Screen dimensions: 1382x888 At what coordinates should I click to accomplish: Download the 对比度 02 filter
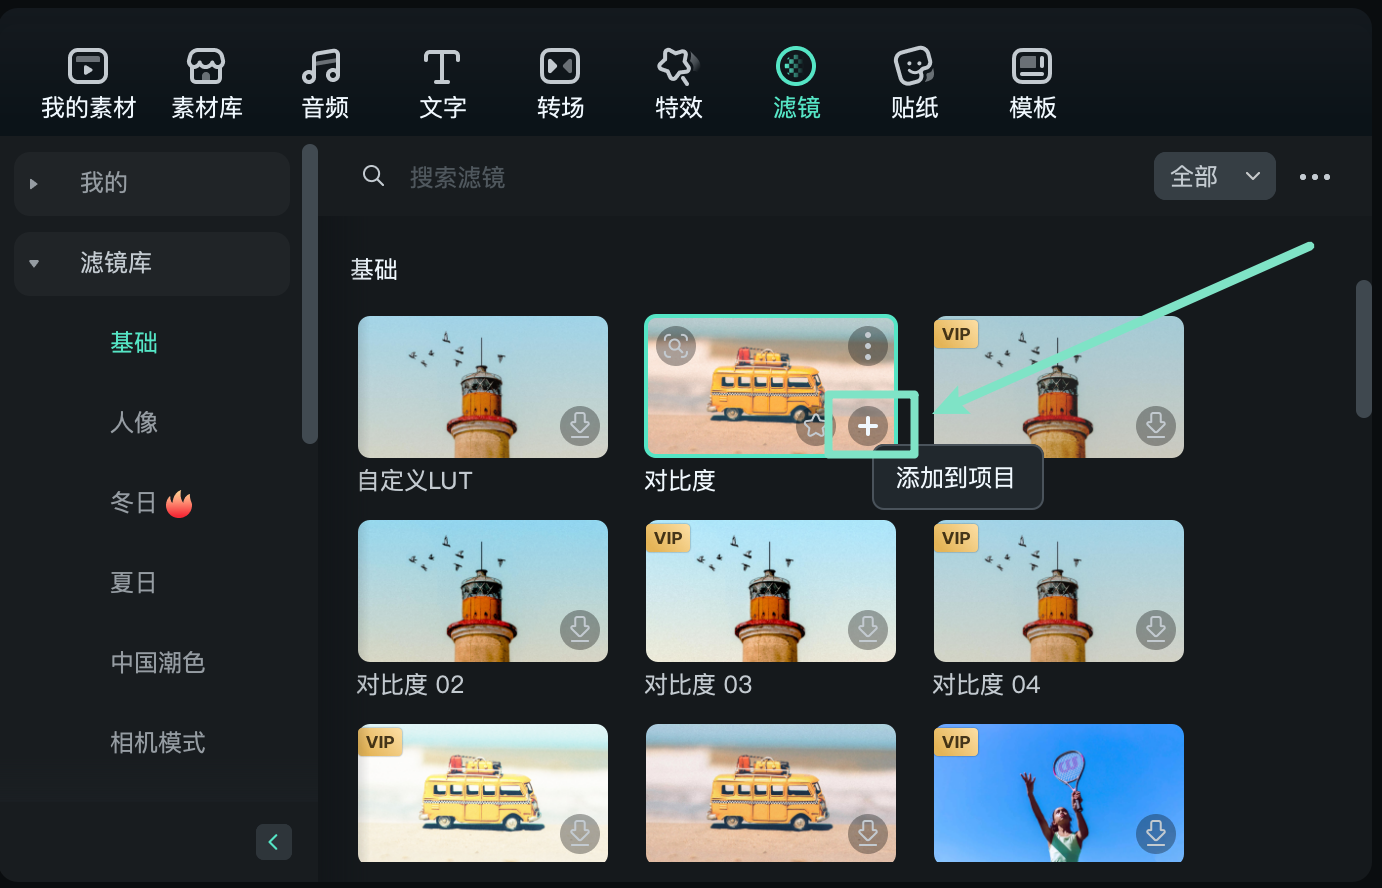[580, 630]
